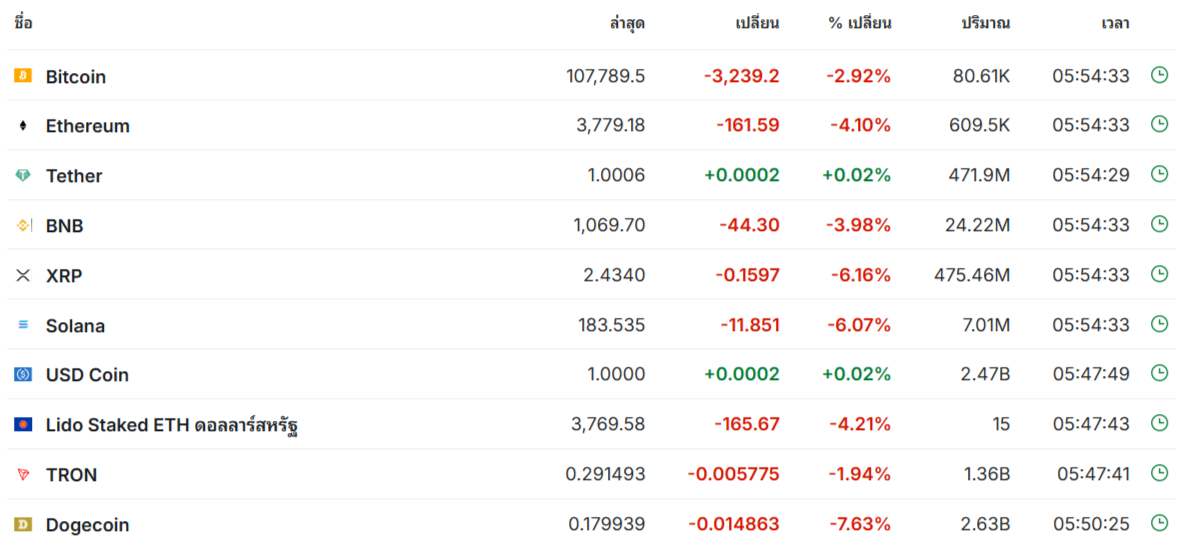Click the Solana logo icon
Screen dimensions: 1178x545
(23, 325)
